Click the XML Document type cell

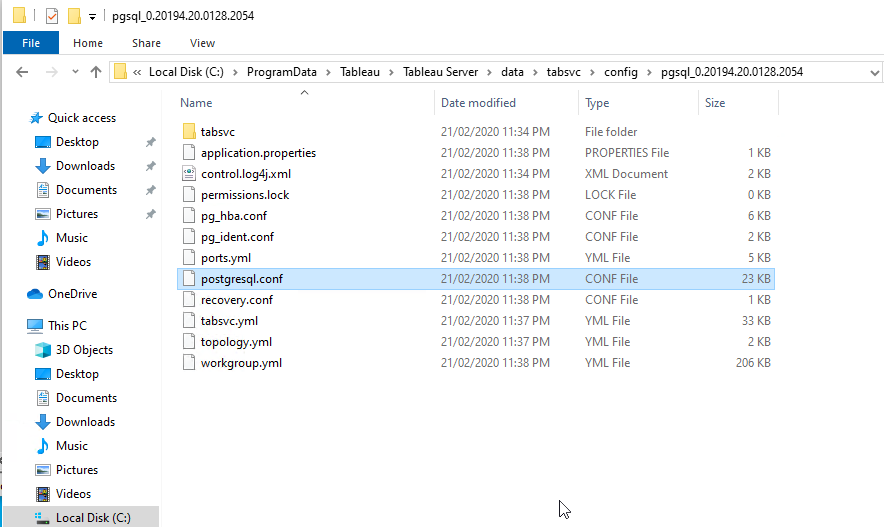(x=626, y=174)
